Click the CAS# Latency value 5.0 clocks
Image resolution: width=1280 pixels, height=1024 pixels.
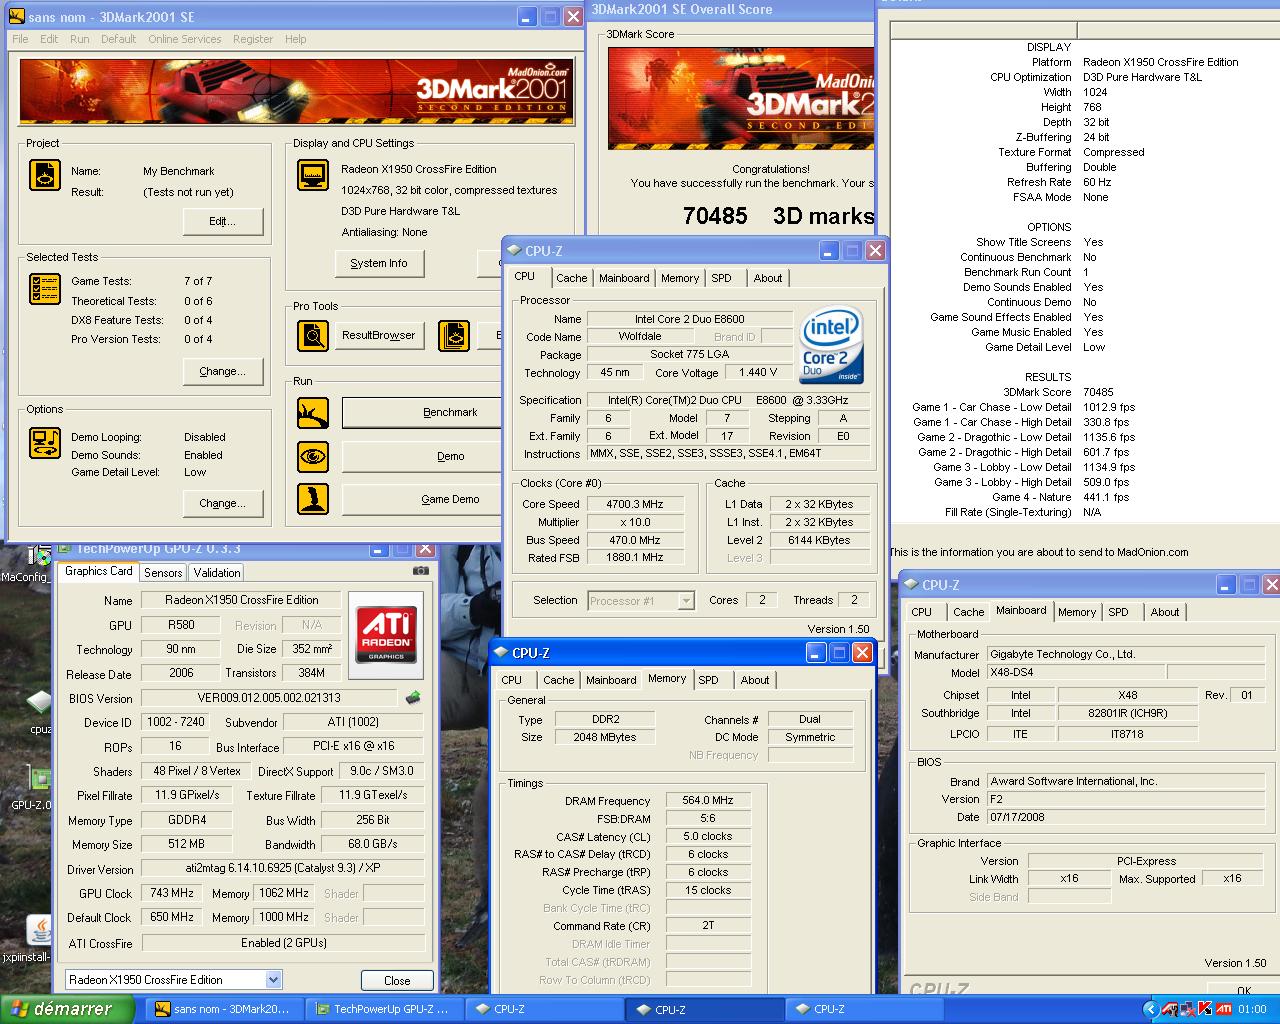(x=708, y=836)
